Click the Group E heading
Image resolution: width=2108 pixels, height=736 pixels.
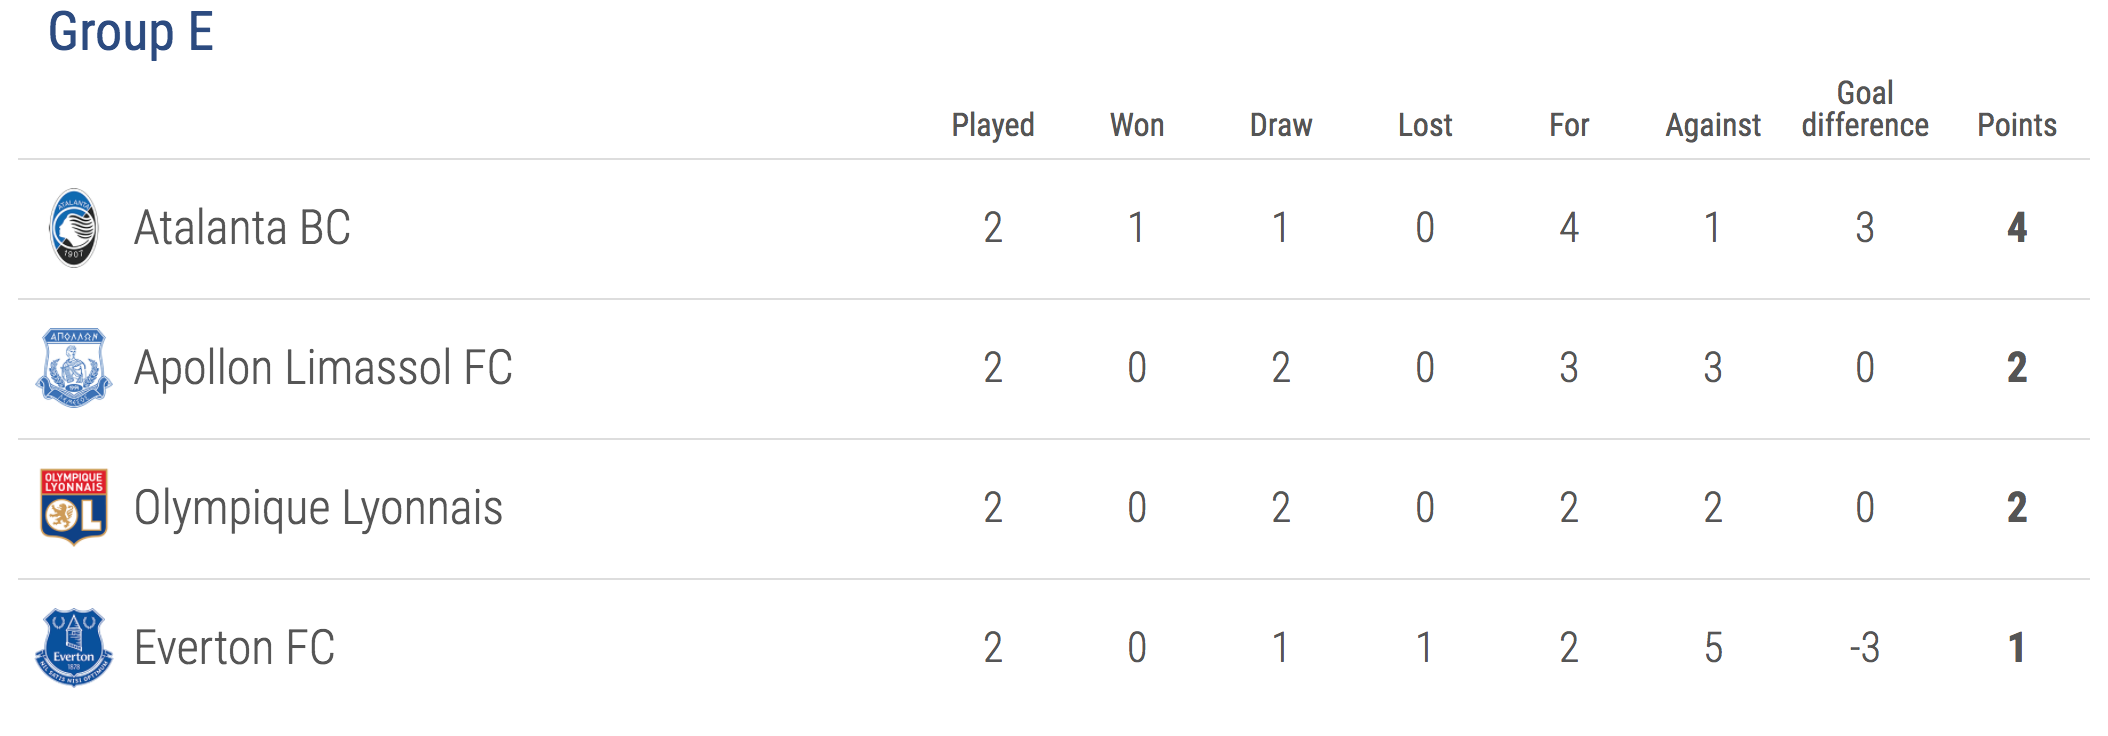click(131, 33)
